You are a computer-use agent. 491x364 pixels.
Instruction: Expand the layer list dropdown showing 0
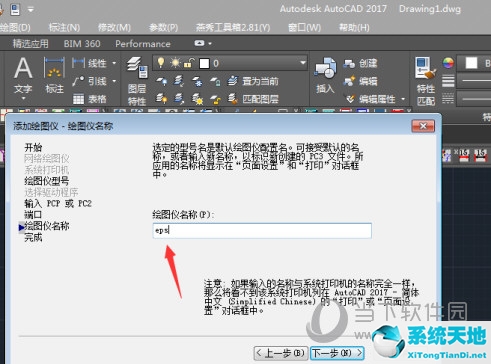pos(302,63)
